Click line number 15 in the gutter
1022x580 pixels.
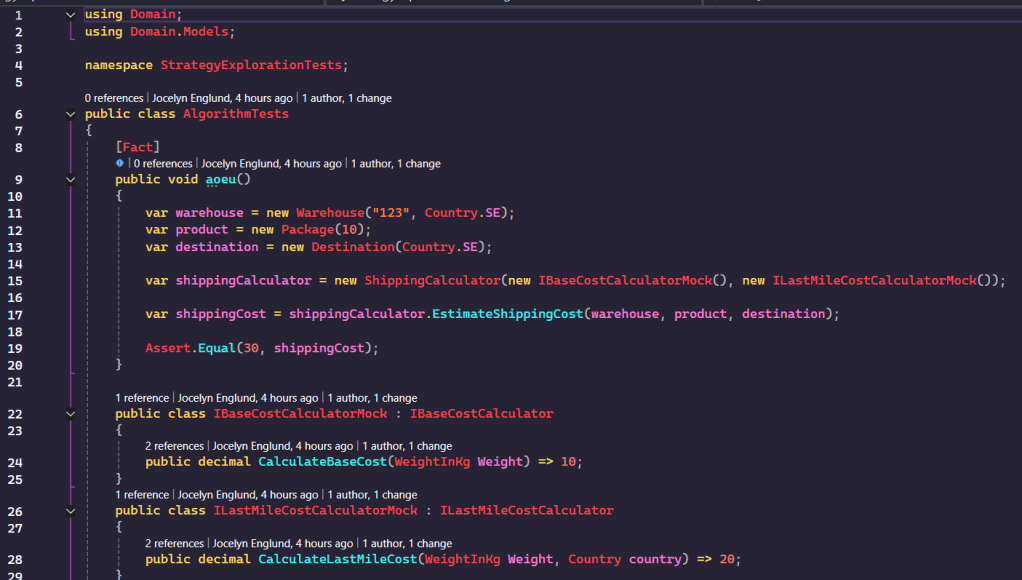coord(18,281)
